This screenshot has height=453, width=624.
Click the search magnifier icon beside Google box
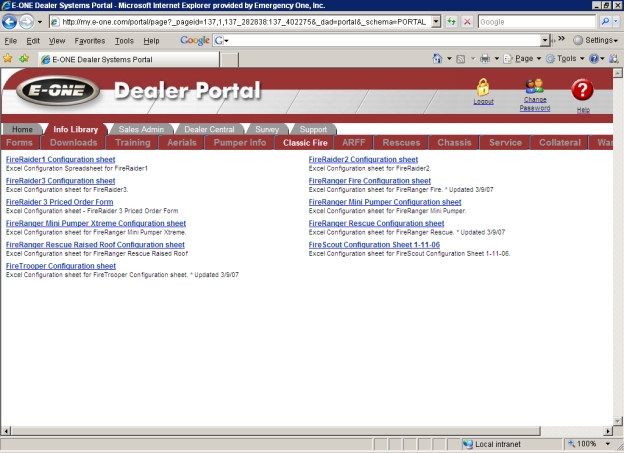(605, 21)
